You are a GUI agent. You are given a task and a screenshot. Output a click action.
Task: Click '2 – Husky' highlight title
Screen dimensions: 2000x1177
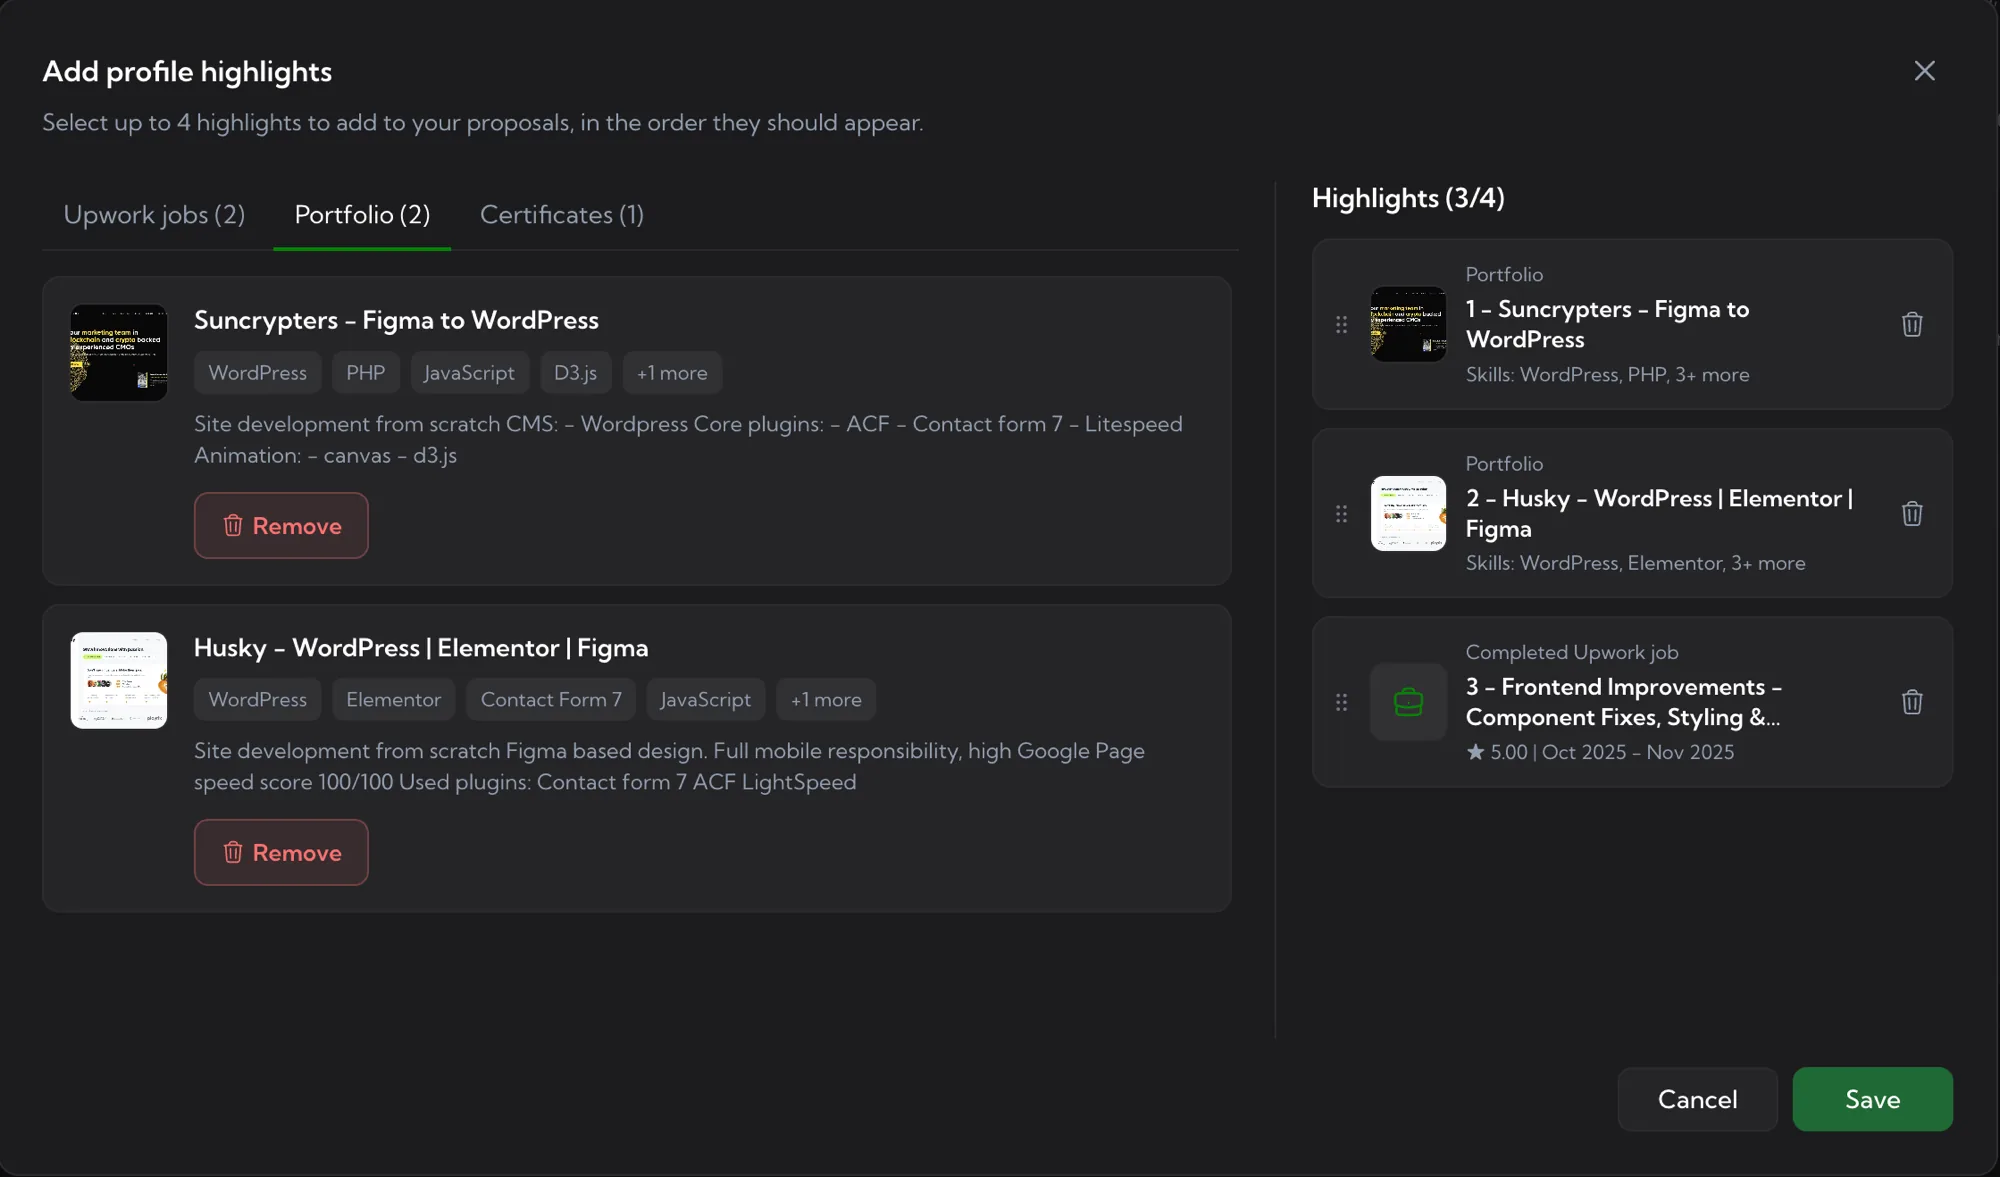tap(1659, 513)
